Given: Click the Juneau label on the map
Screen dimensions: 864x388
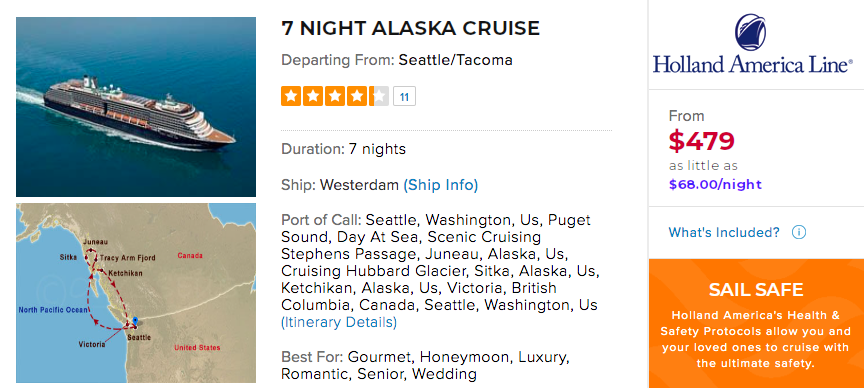Looking at the screenshot, I should tap(95, 242).
